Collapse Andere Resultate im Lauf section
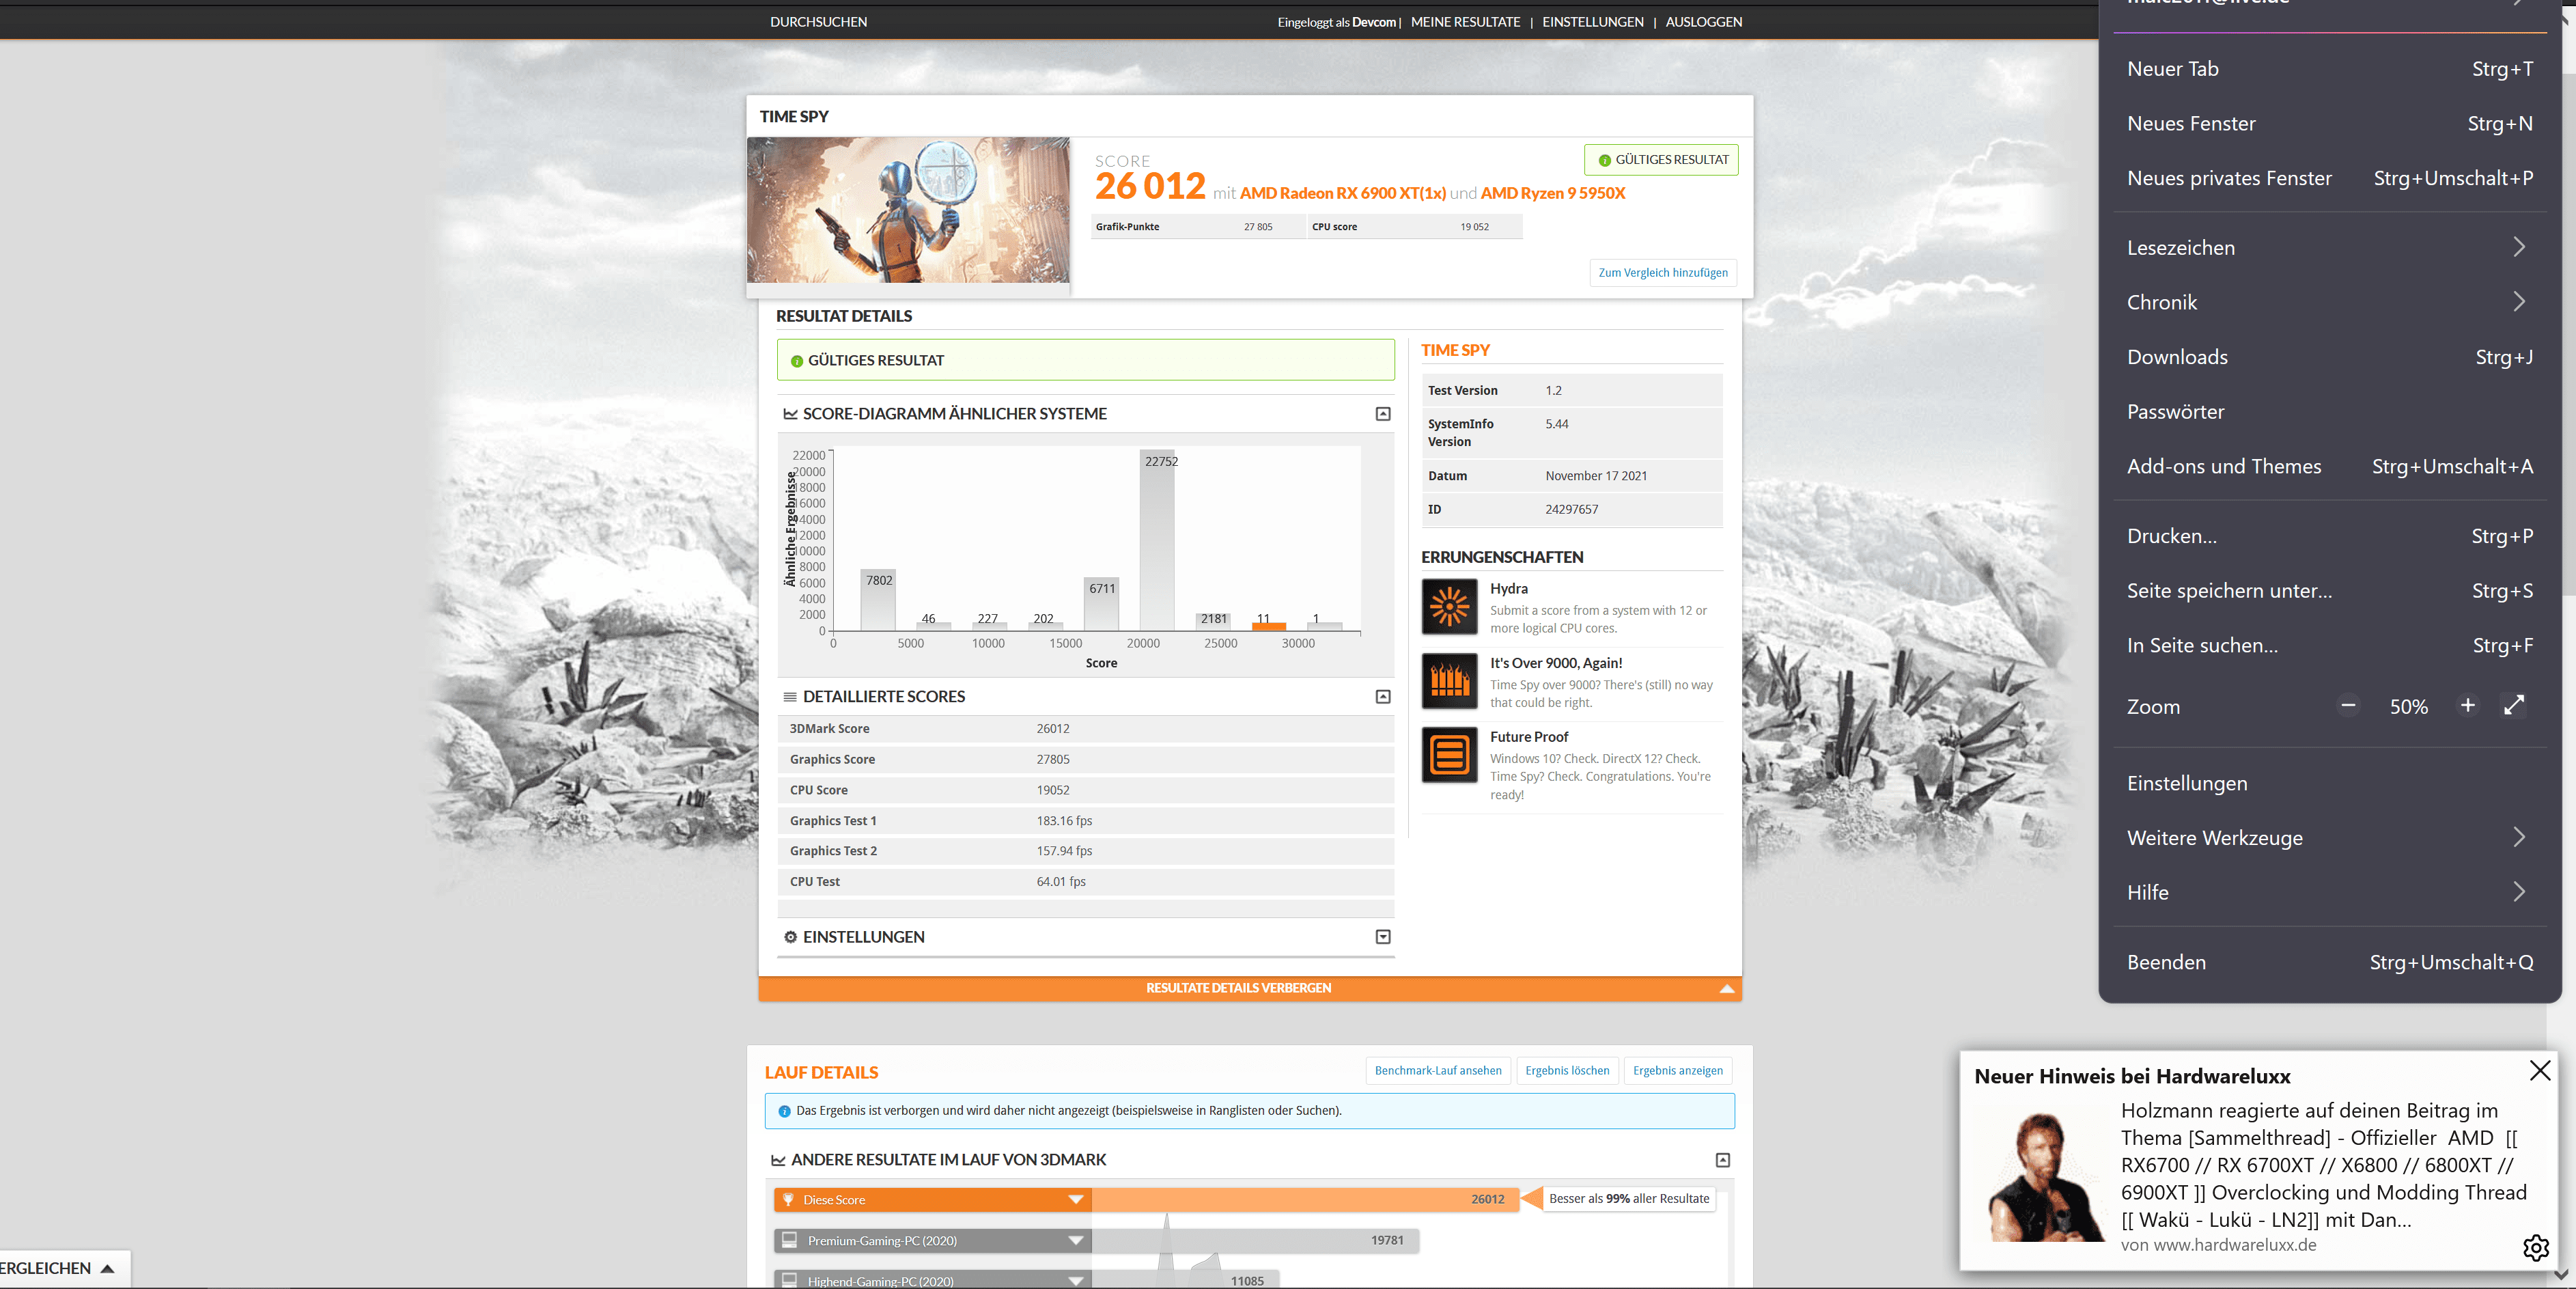2576x1289 pixels. point(1723,1160)
